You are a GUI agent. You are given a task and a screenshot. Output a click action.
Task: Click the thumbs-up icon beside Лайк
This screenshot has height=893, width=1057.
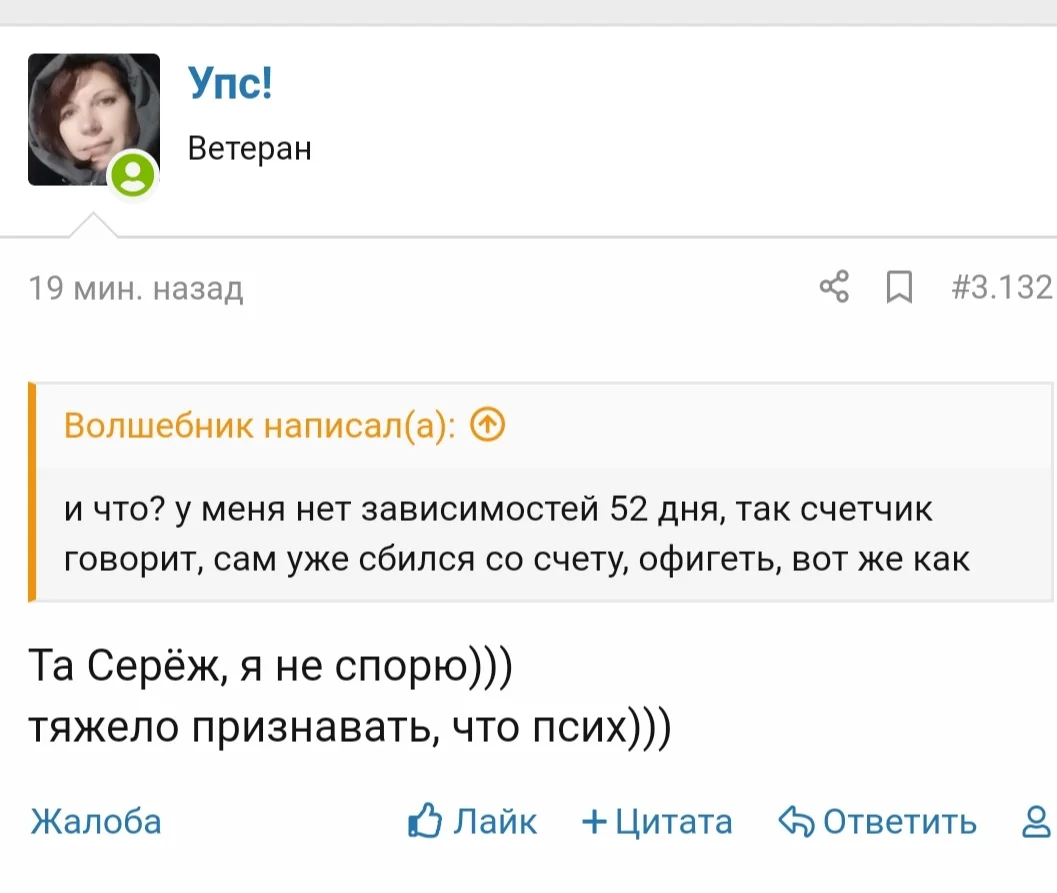point(425,822)
